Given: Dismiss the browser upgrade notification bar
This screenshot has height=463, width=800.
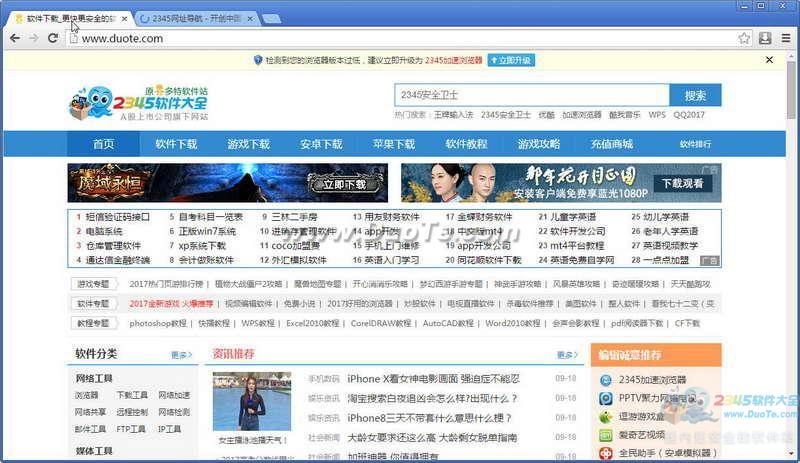Looking at the screenshot, I should (769, 60).
